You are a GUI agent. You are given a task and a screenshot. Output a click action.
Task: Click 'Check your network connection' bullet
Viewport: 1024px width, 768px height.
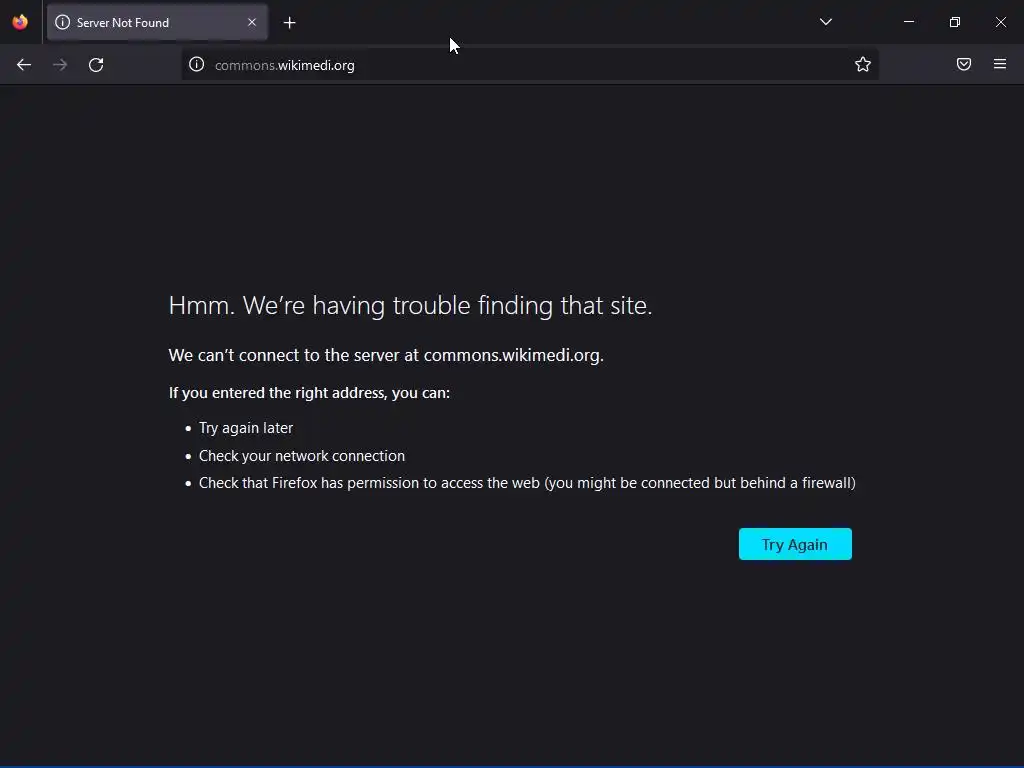tap(302, 456)
